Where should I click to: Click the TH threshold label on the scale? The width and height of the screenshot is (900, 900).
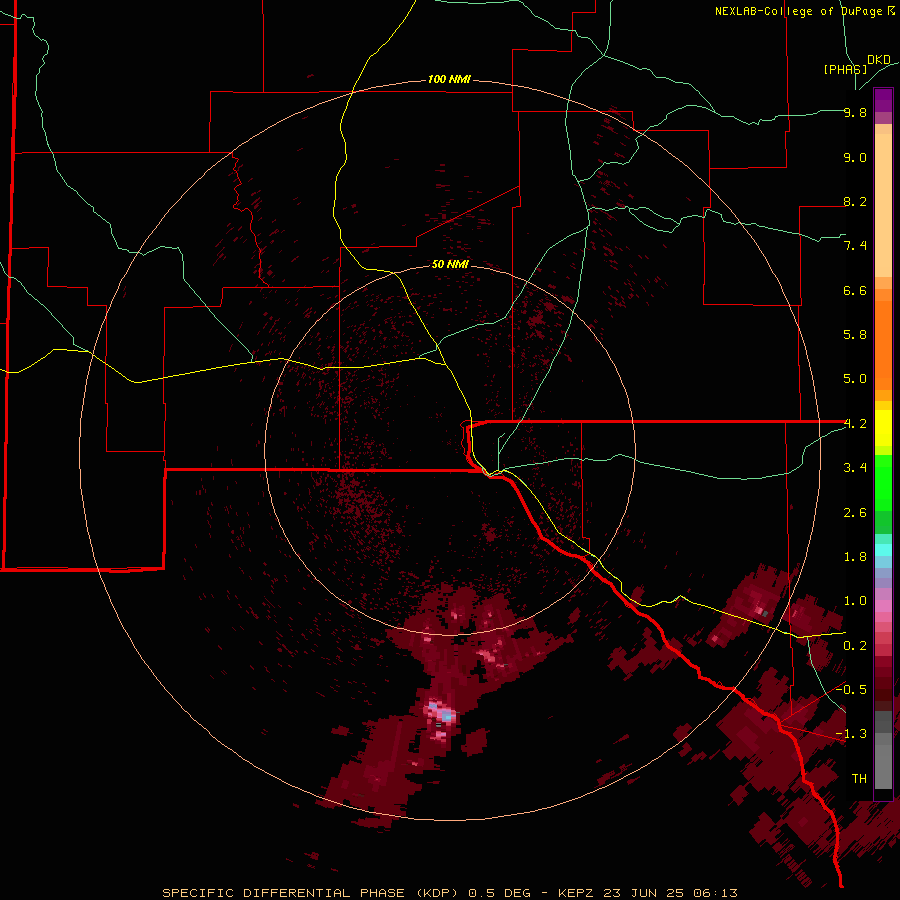pyautogui.click(x=859, y=779)
